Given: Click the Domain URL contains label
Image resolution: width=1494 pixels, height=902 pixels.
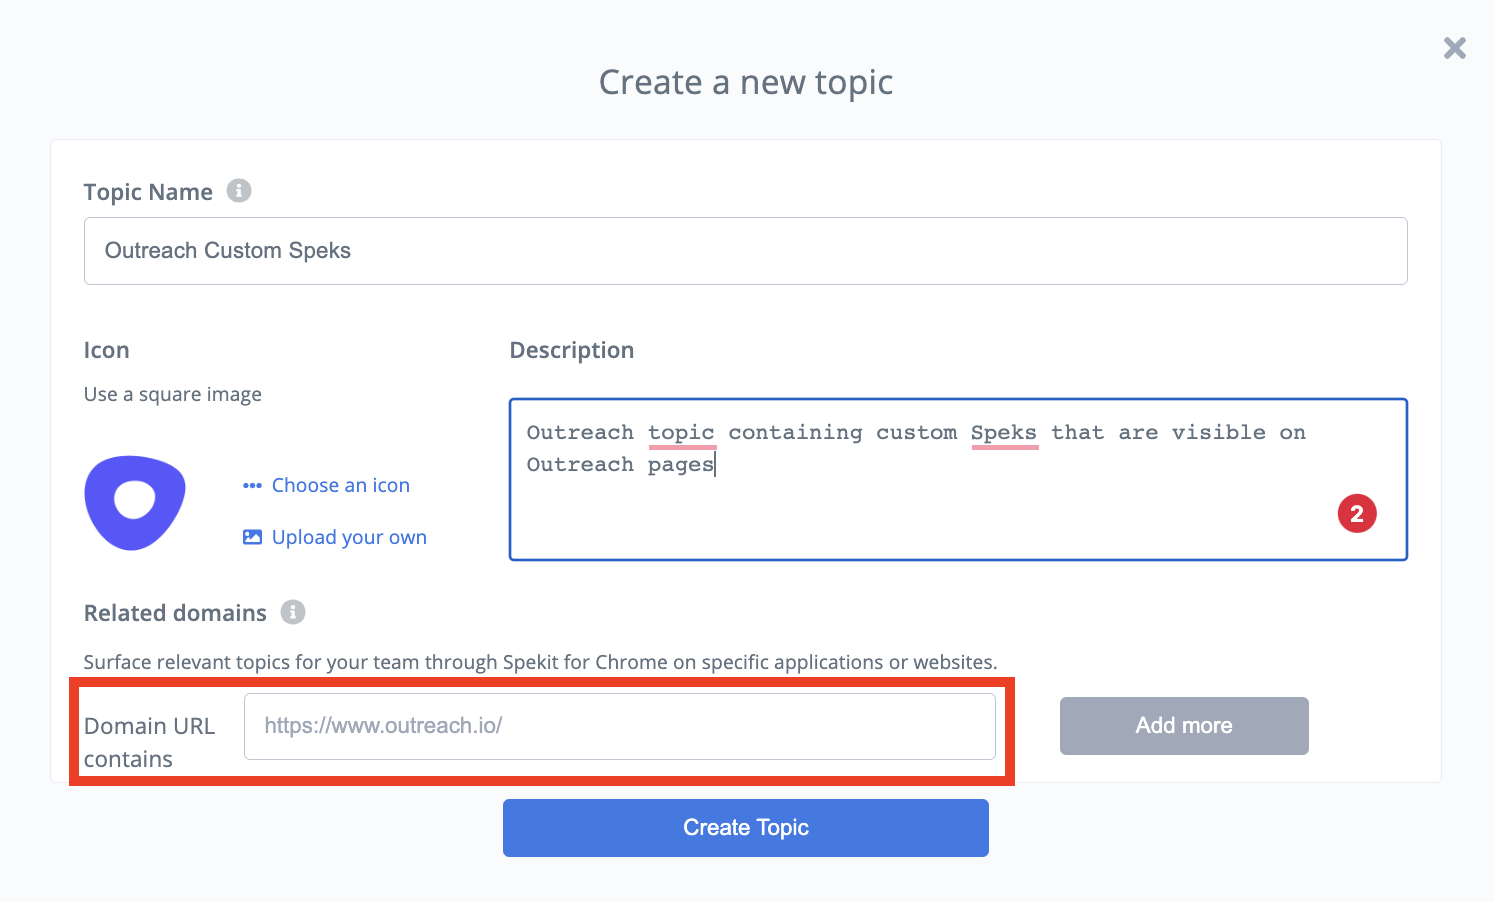Looking at the screenshot, I should (149, 742).
